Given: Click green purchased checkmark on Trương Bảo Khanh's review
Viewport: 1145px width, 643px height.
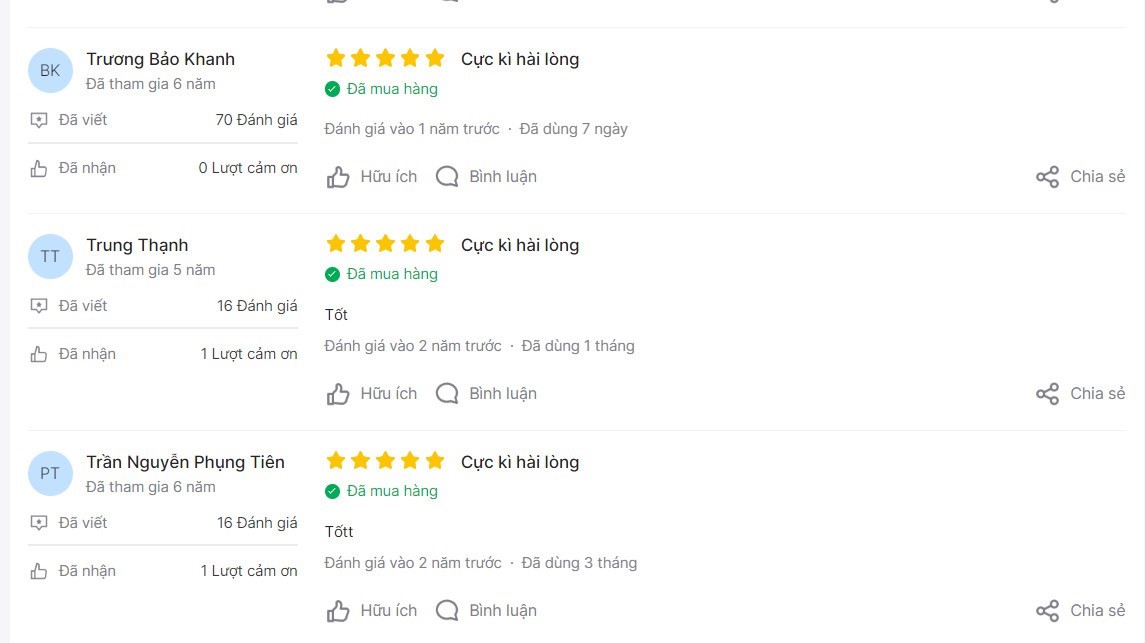Looking at the screenshot, I should tap(332, 89).
